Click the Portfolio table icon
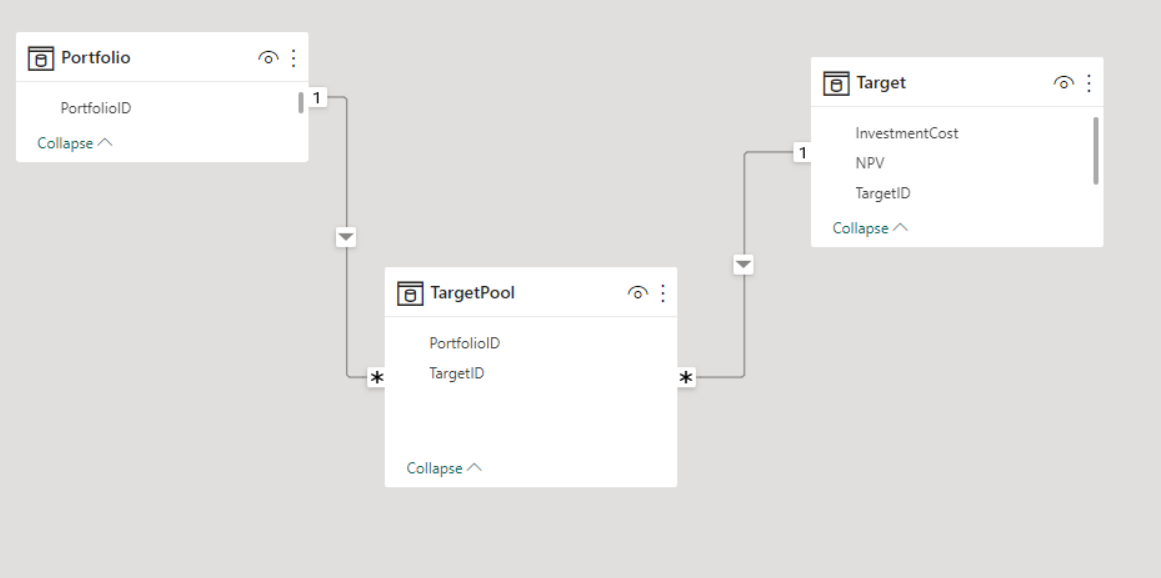Viewport: 1161px width, 578px height. (41, 58)
